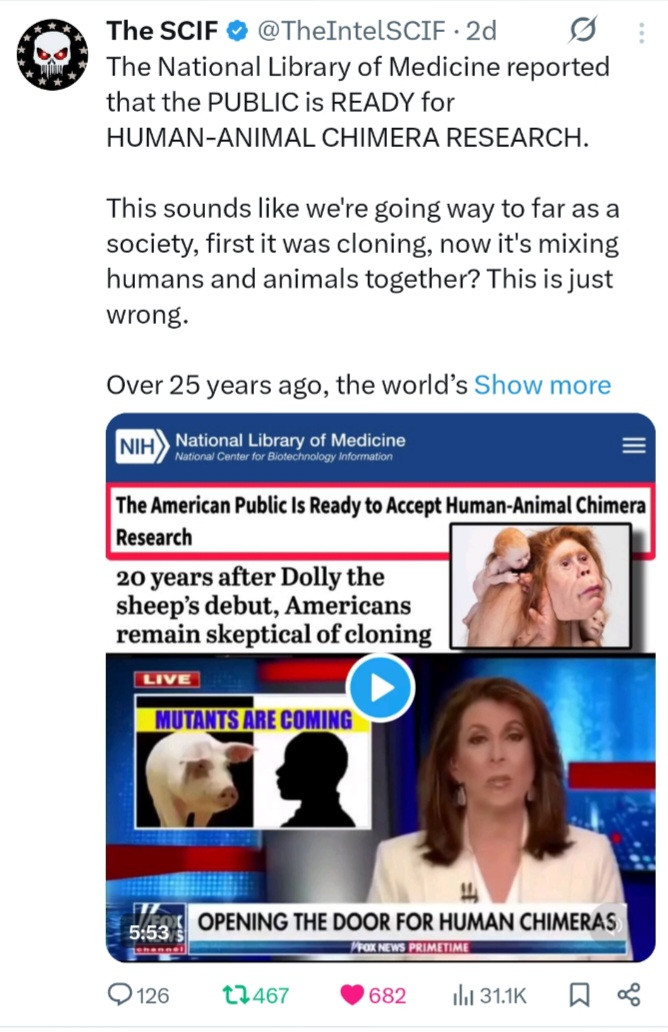The image size is (668, 1032).
Task: Open replies via the comment icon
Action: pyautogui.click(x=120, y=994)
